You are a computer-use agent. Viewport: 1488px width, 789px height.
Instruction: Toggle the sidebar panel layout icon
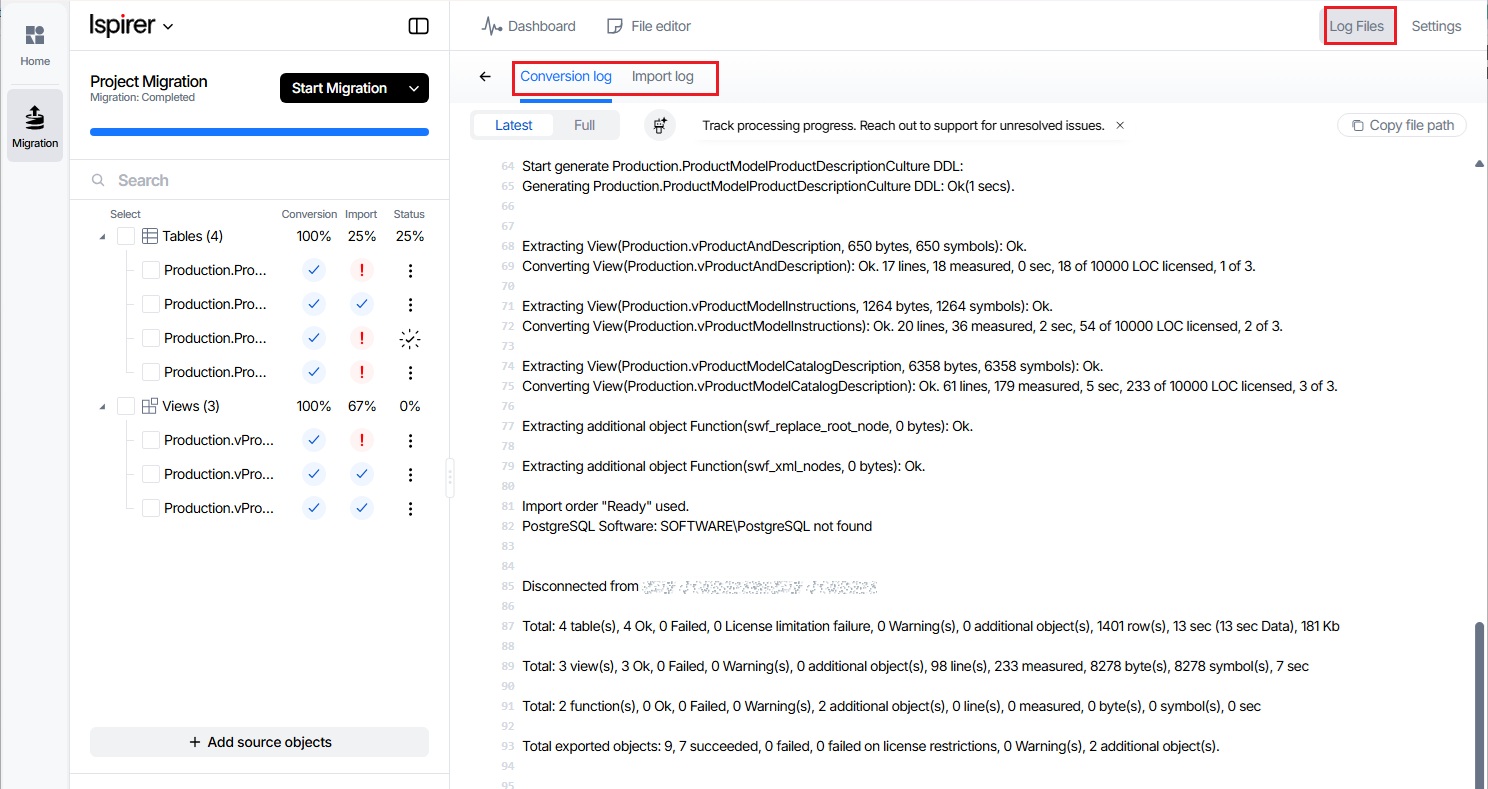(419, 26)
